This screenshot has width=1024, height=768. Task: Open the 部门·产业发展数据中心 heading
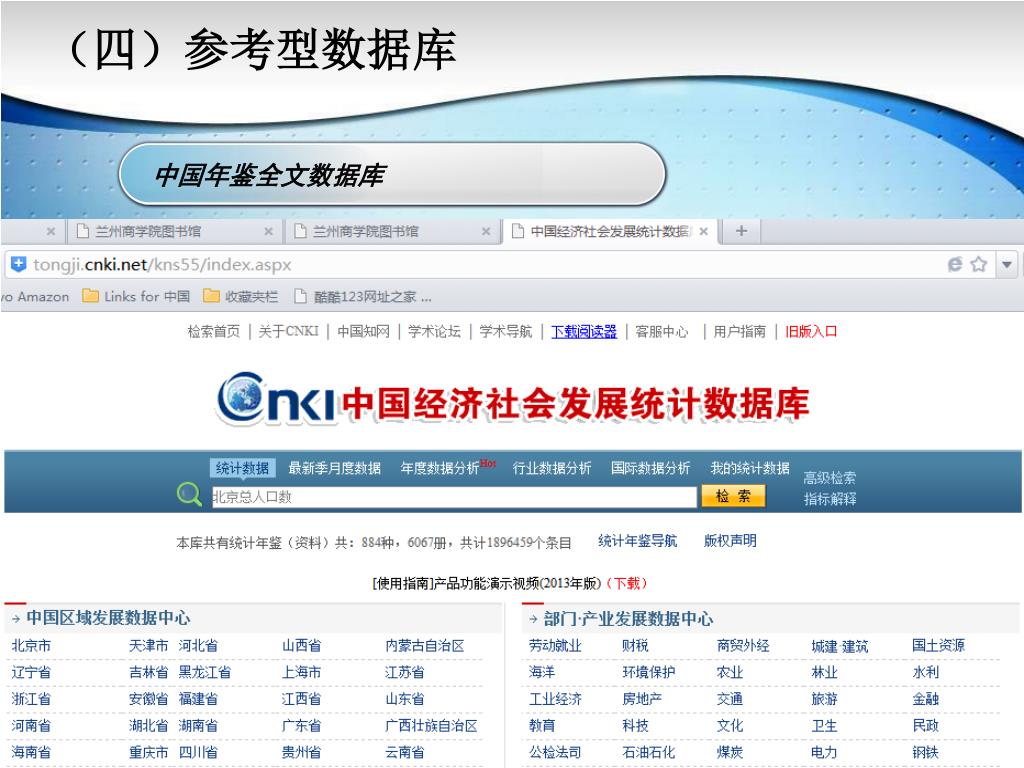coord(628,618)
